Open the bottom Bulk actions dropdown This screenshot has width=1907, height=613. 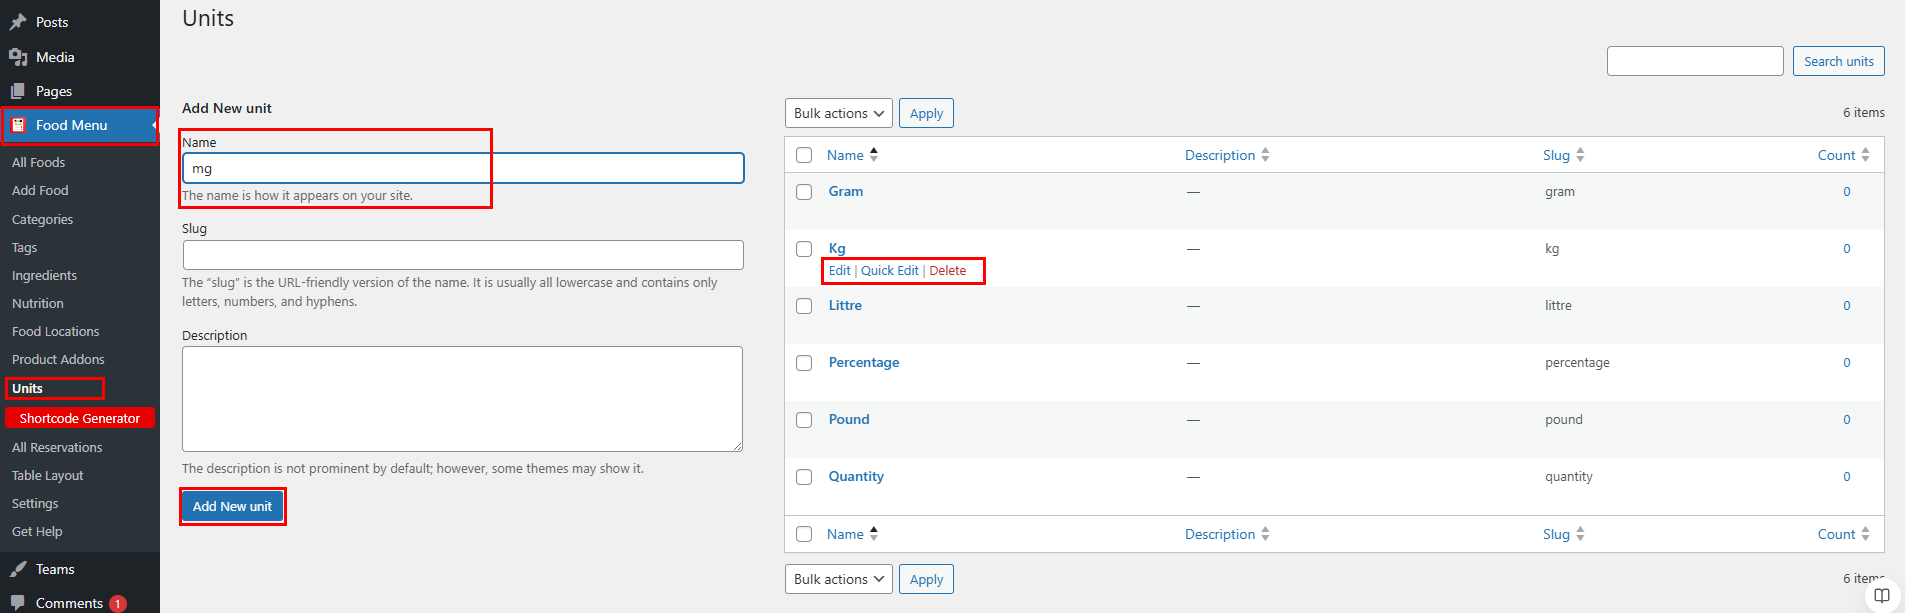(x=839, y=579)
